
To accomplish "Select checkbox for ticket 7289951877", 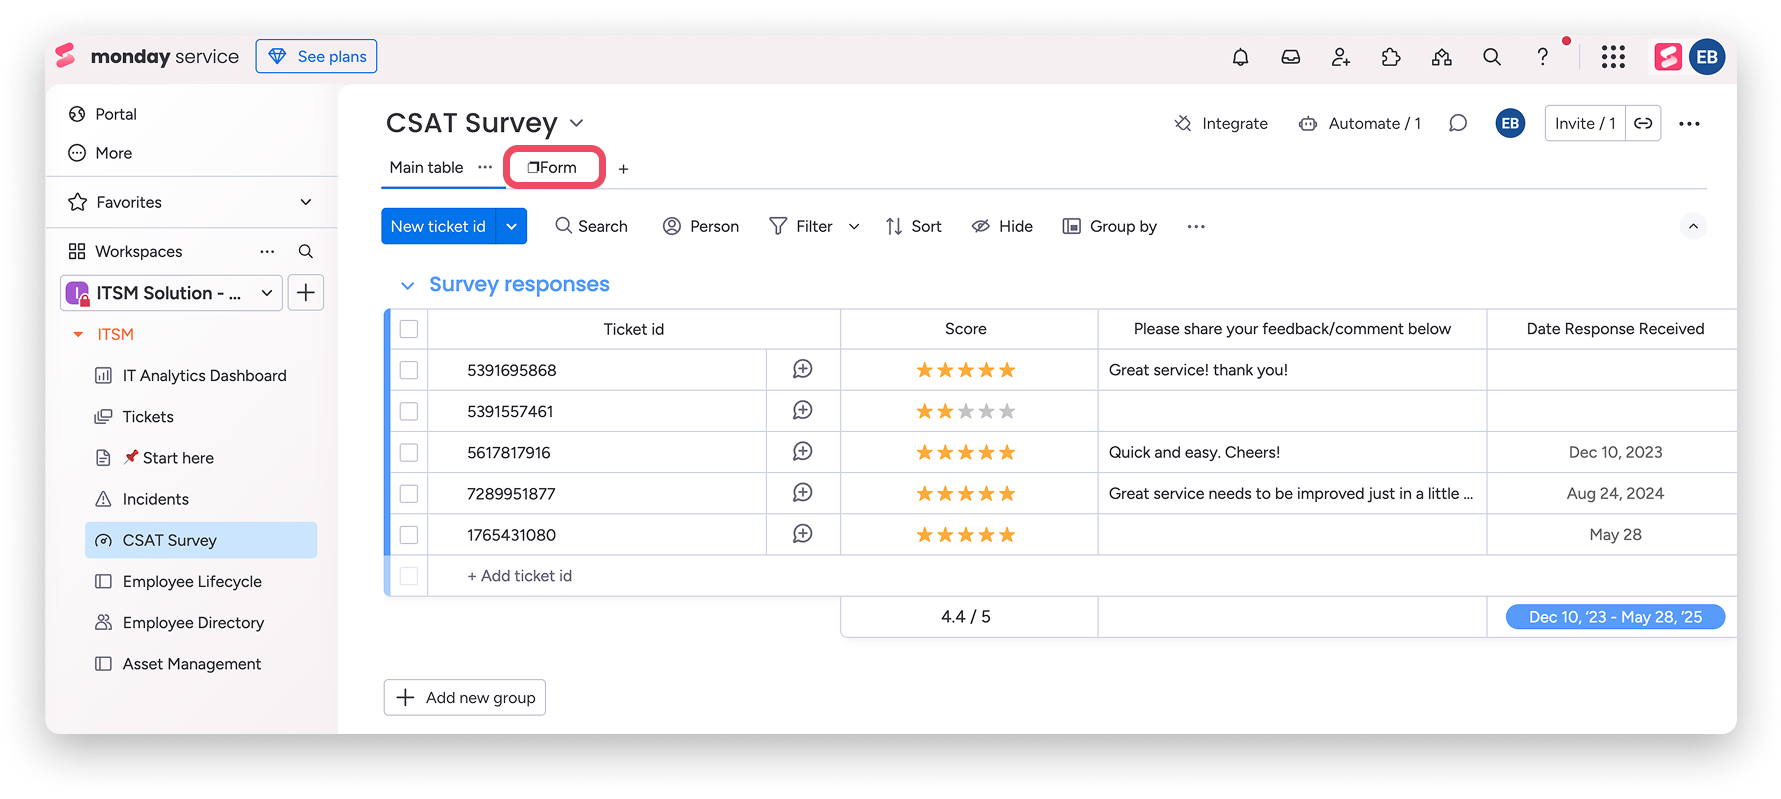I will click(x=409, y=493).
